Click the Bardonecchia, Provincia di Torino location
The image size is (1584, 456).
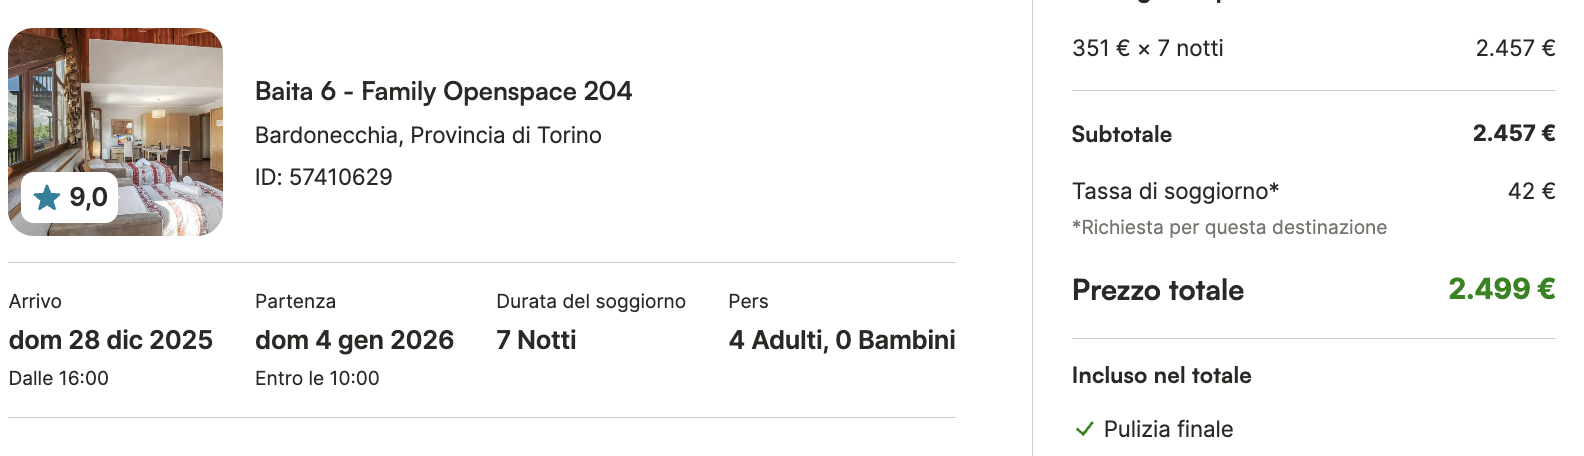[x=428, y=135]
